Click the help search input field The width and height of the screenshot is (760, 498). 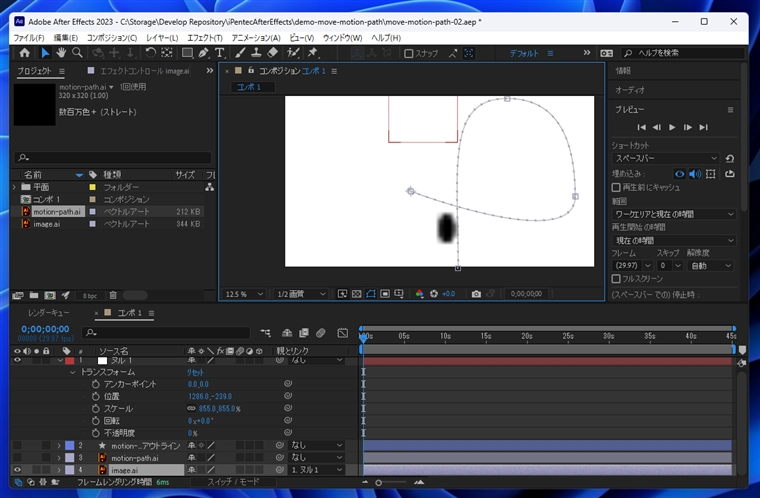click(682, 53)
